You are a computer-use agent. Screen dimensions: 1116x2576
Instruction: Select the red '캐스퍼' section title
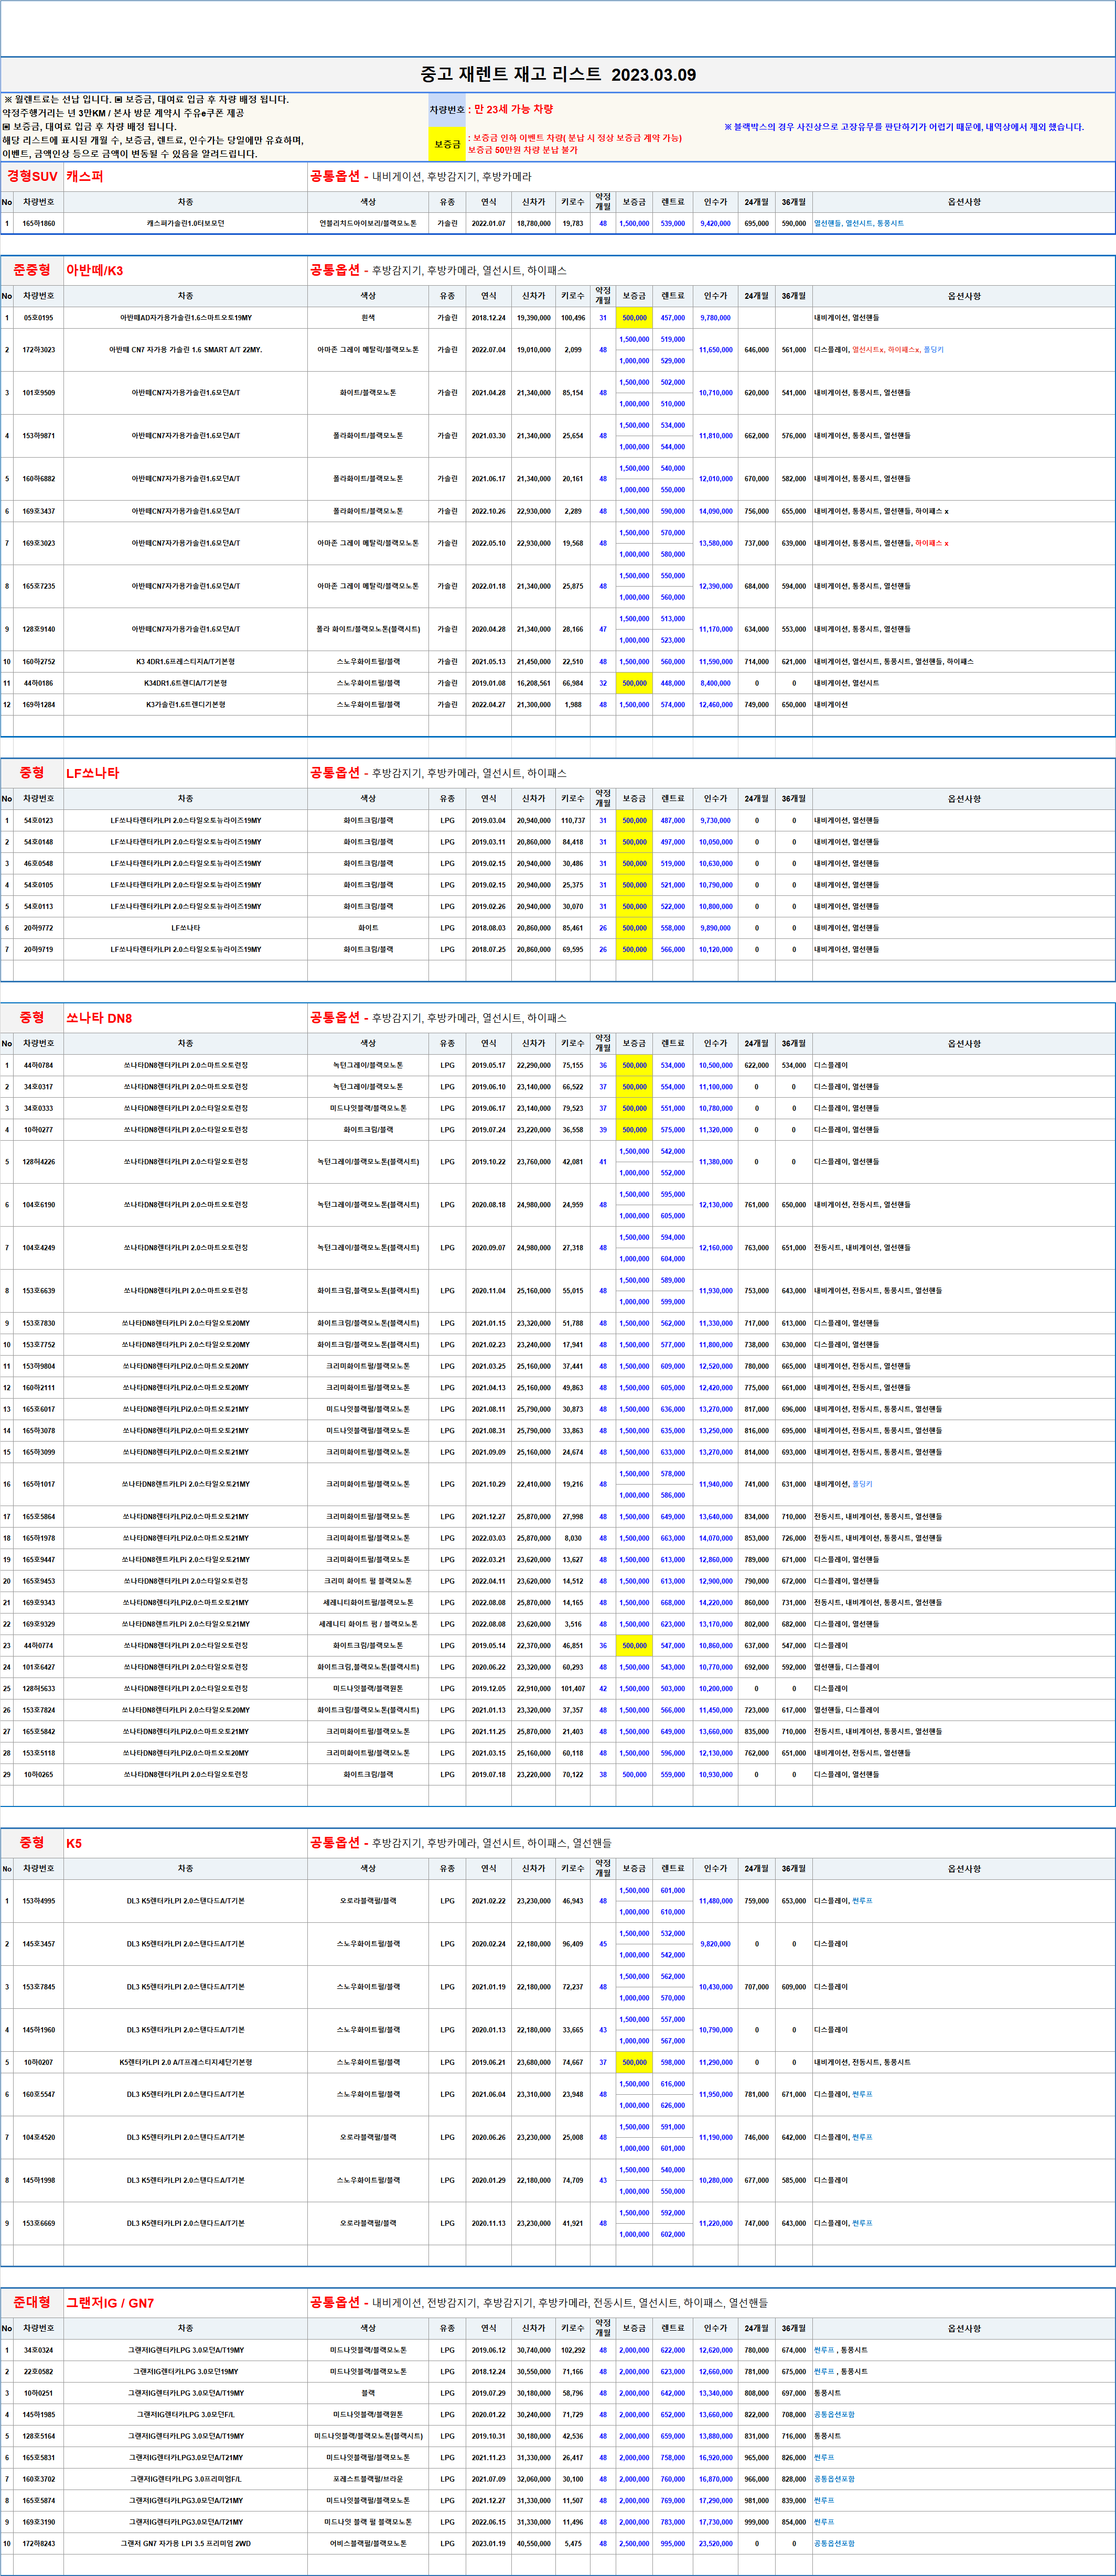tap(85, 176)
